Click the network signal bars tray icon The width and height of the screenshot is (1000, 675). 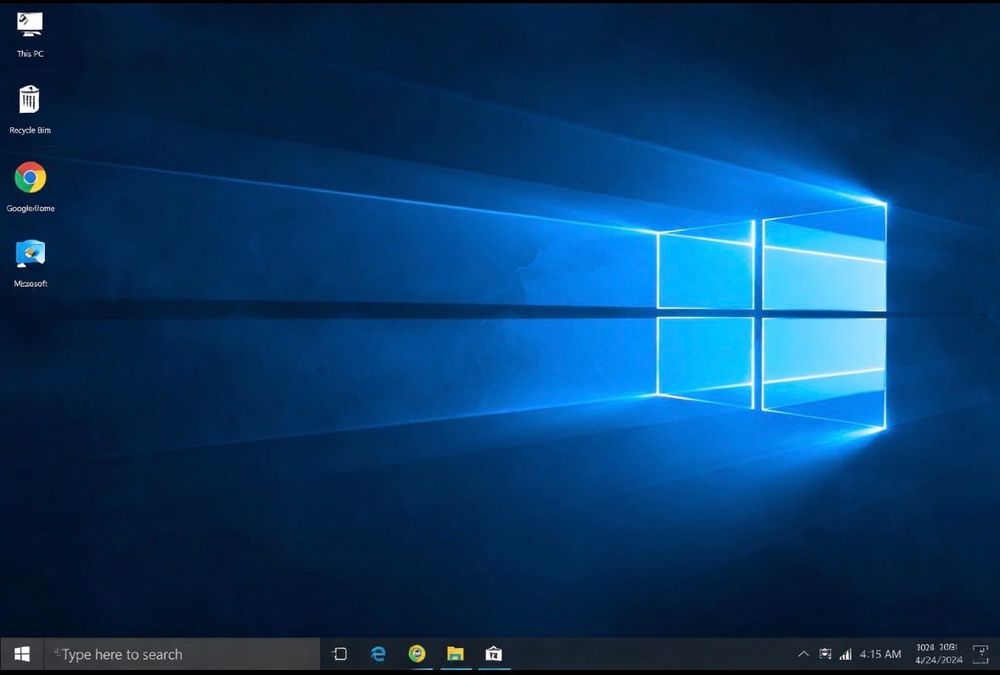(846, 654)
